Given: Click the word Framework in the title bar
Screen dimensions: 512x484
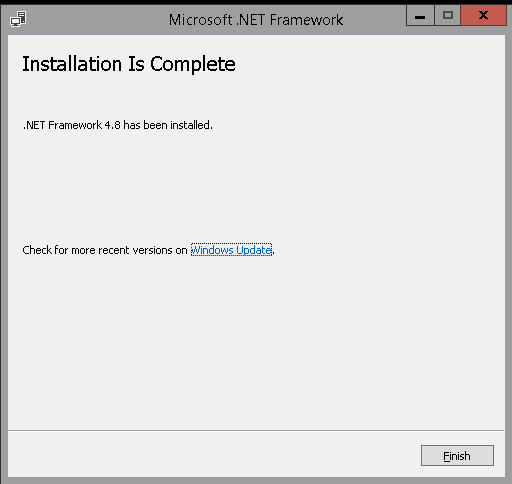Looking at the screenshot, I should [306, 20].
